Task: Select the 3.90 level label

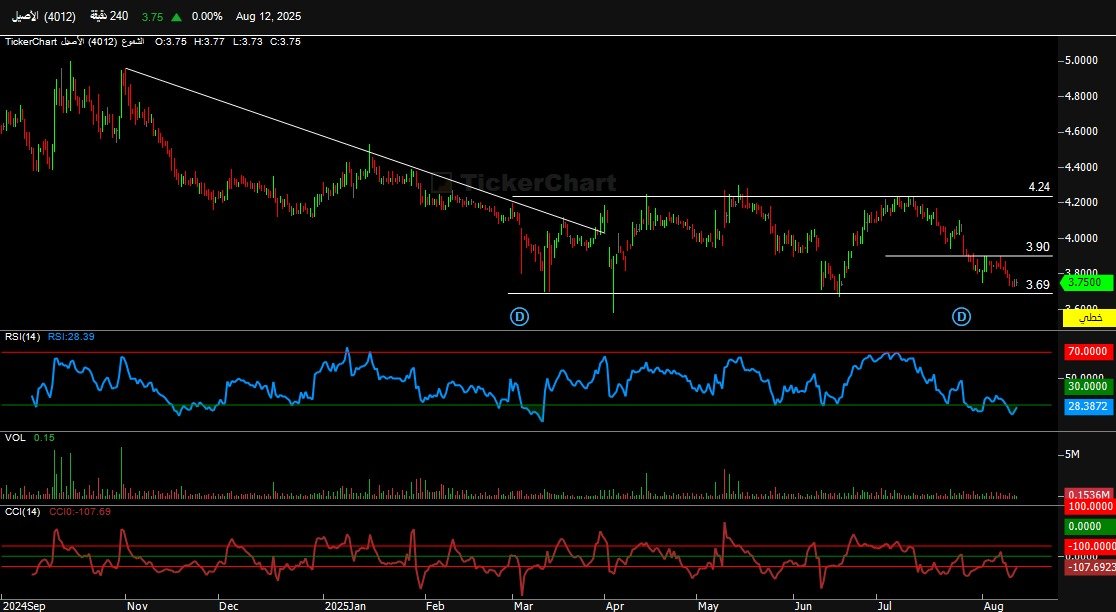Action: click(1038, 247)
